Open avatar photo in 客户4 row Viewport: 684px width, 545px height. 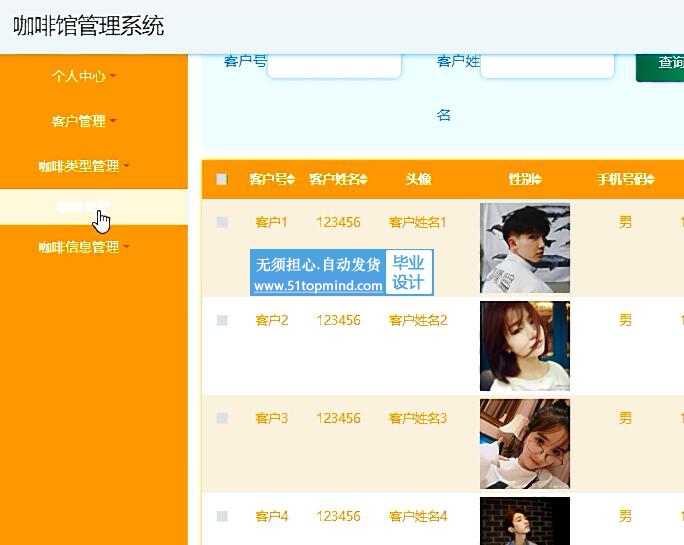coord(525,521)
